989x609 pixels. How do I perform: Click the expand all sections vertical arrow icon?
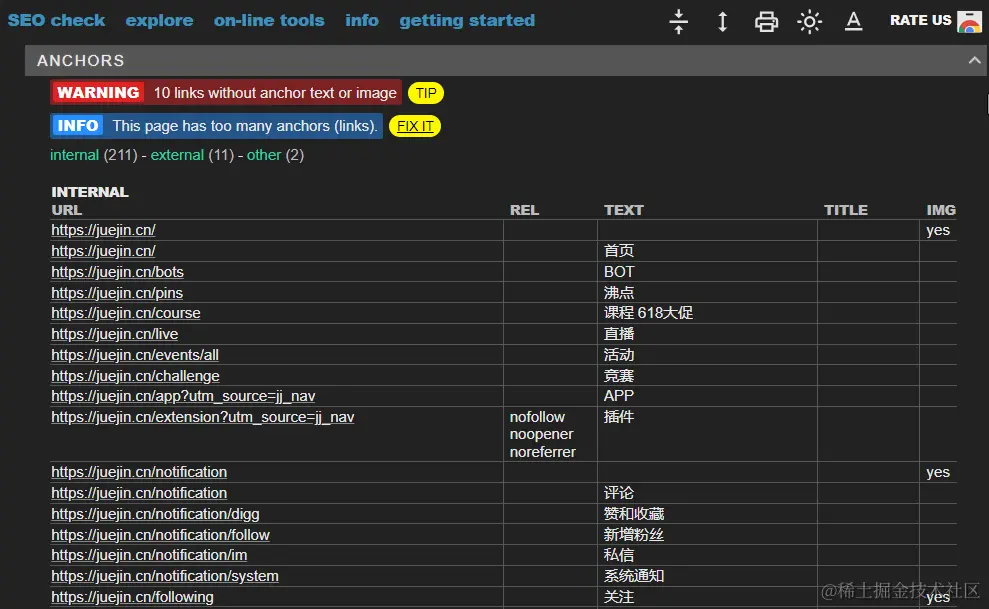pos(723,21)
